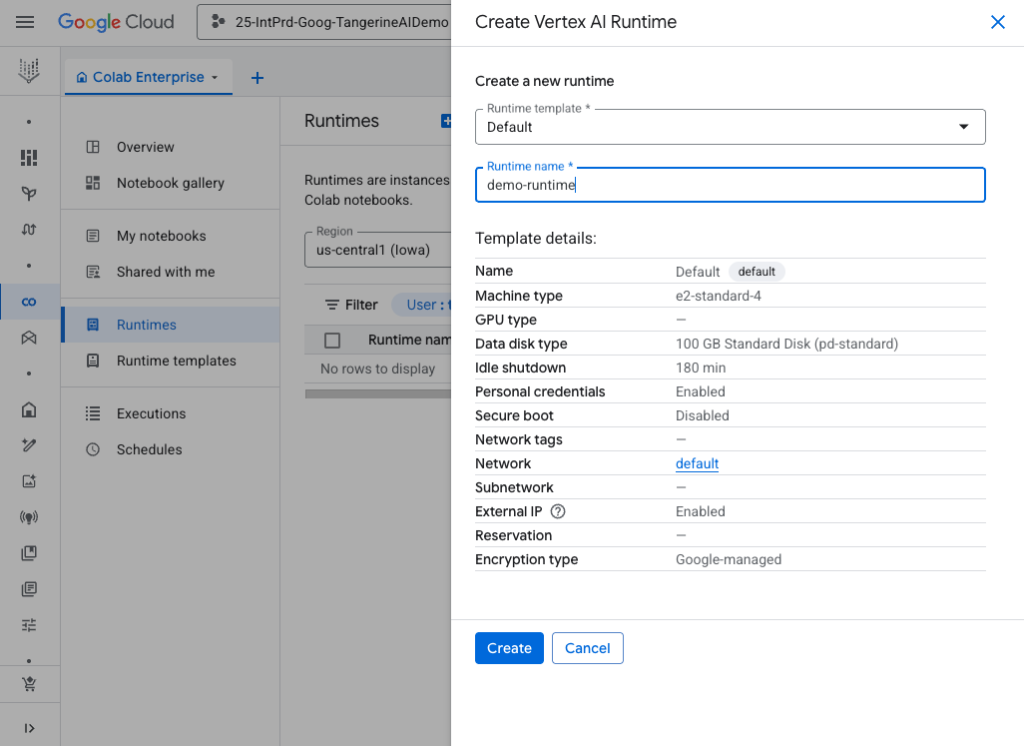Expand the Colab Enterprise tab dropdown
The width and height of the screenshot is (1024, 746).
point(214,78)
